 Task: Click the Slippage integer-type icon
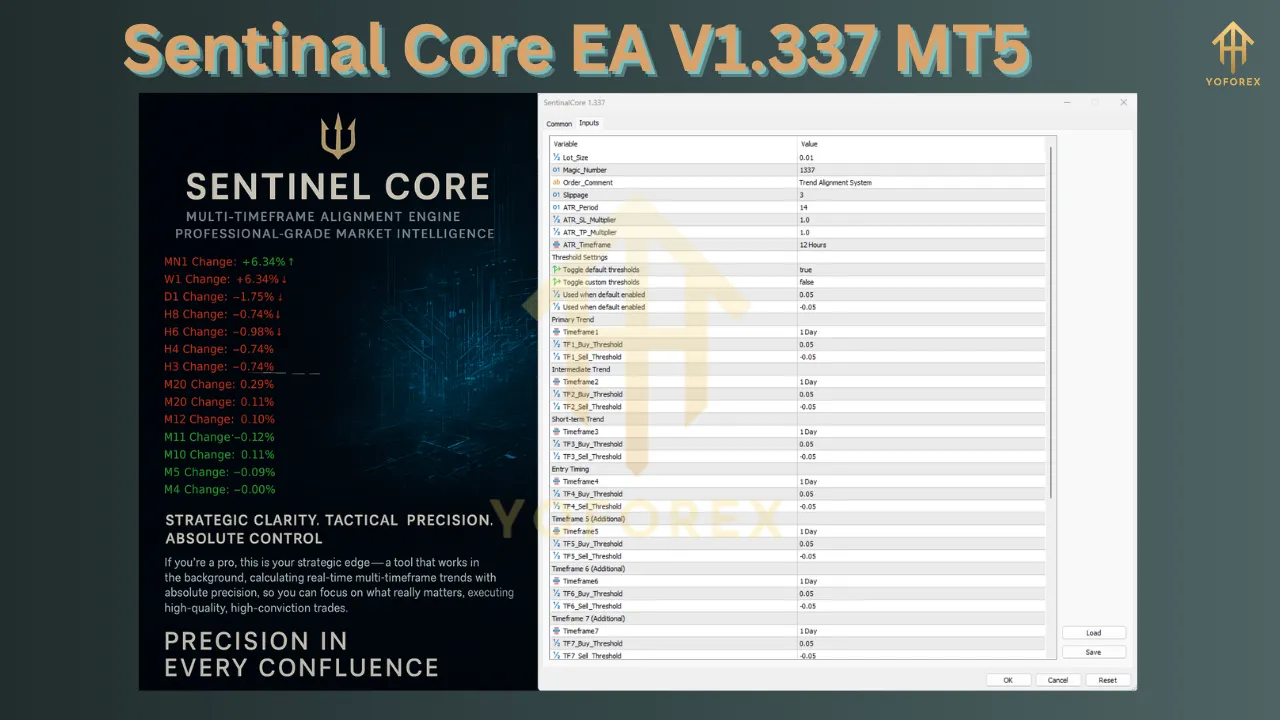556,195
